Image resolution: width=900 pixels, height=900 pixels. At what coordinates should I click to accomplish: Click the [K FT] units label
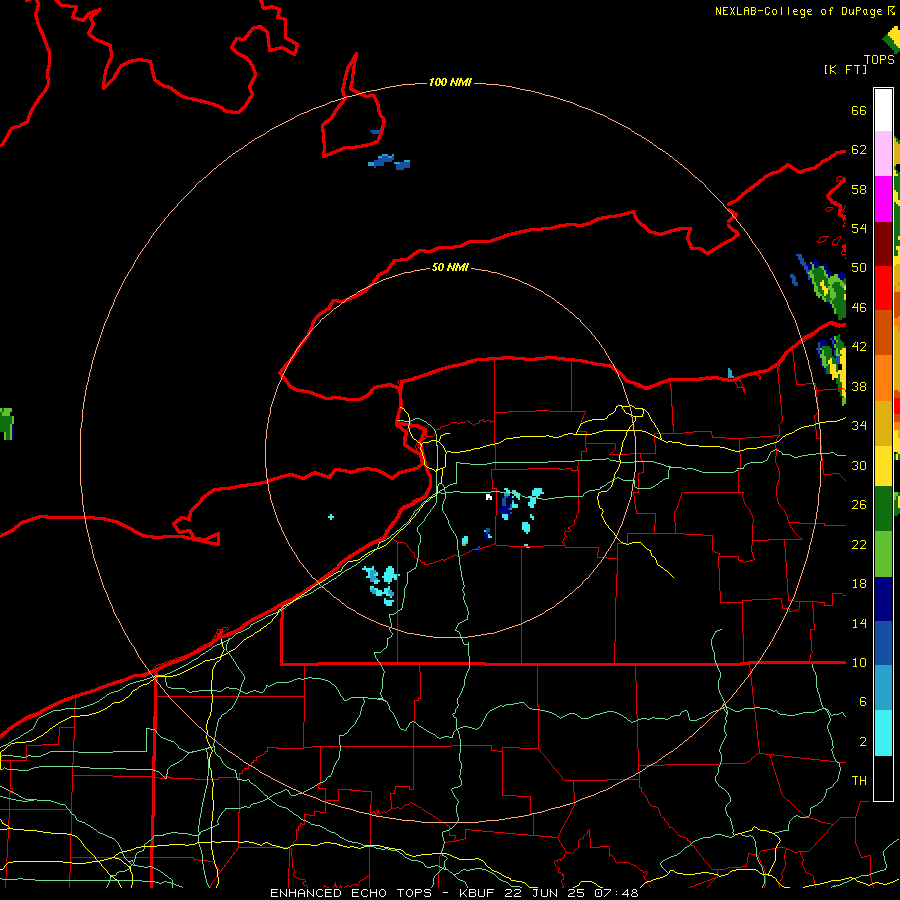point(845,69)
